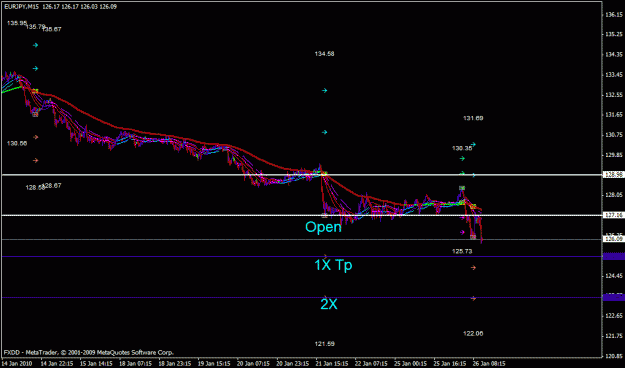Click the orange arrow on the 2X purple line at the right
Image resolution: width=625 pixels, height=368 pixels.
tap(473, 298)
